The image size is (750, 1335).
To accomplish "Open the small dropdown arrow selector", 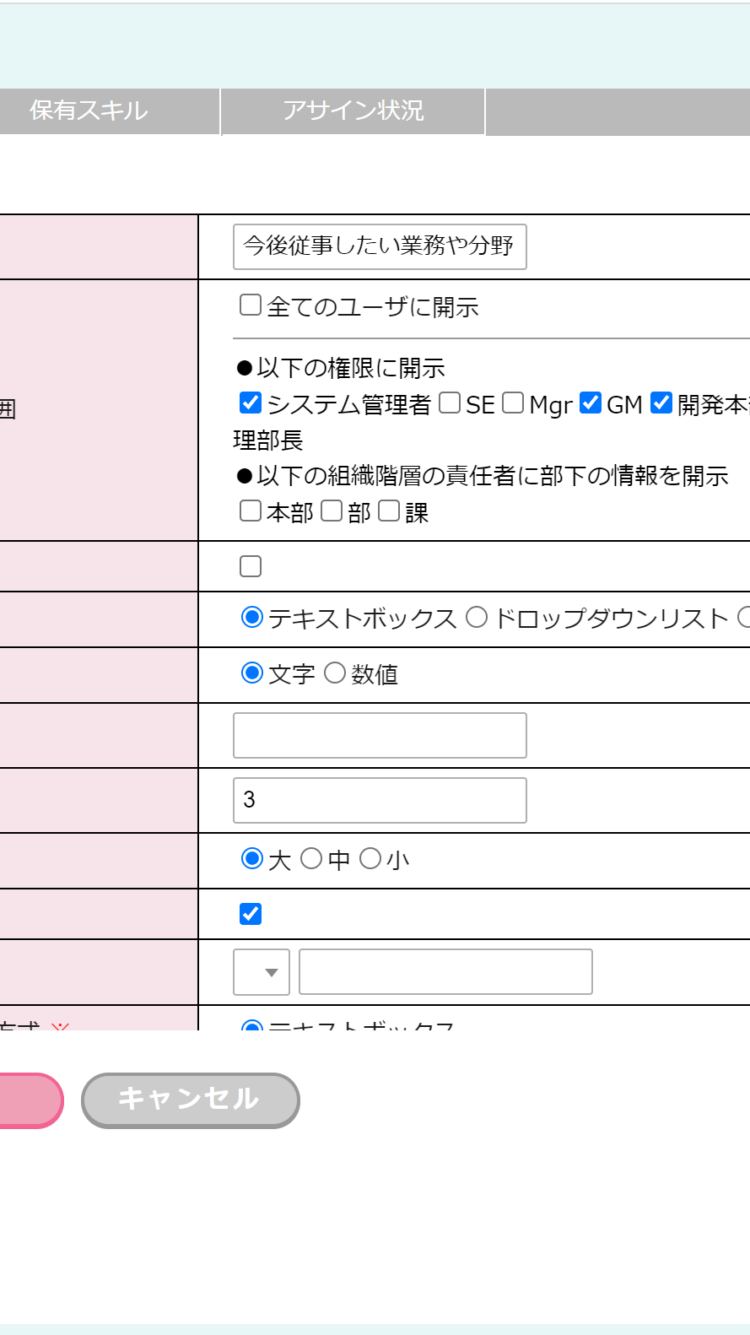I will coord(261,972).
